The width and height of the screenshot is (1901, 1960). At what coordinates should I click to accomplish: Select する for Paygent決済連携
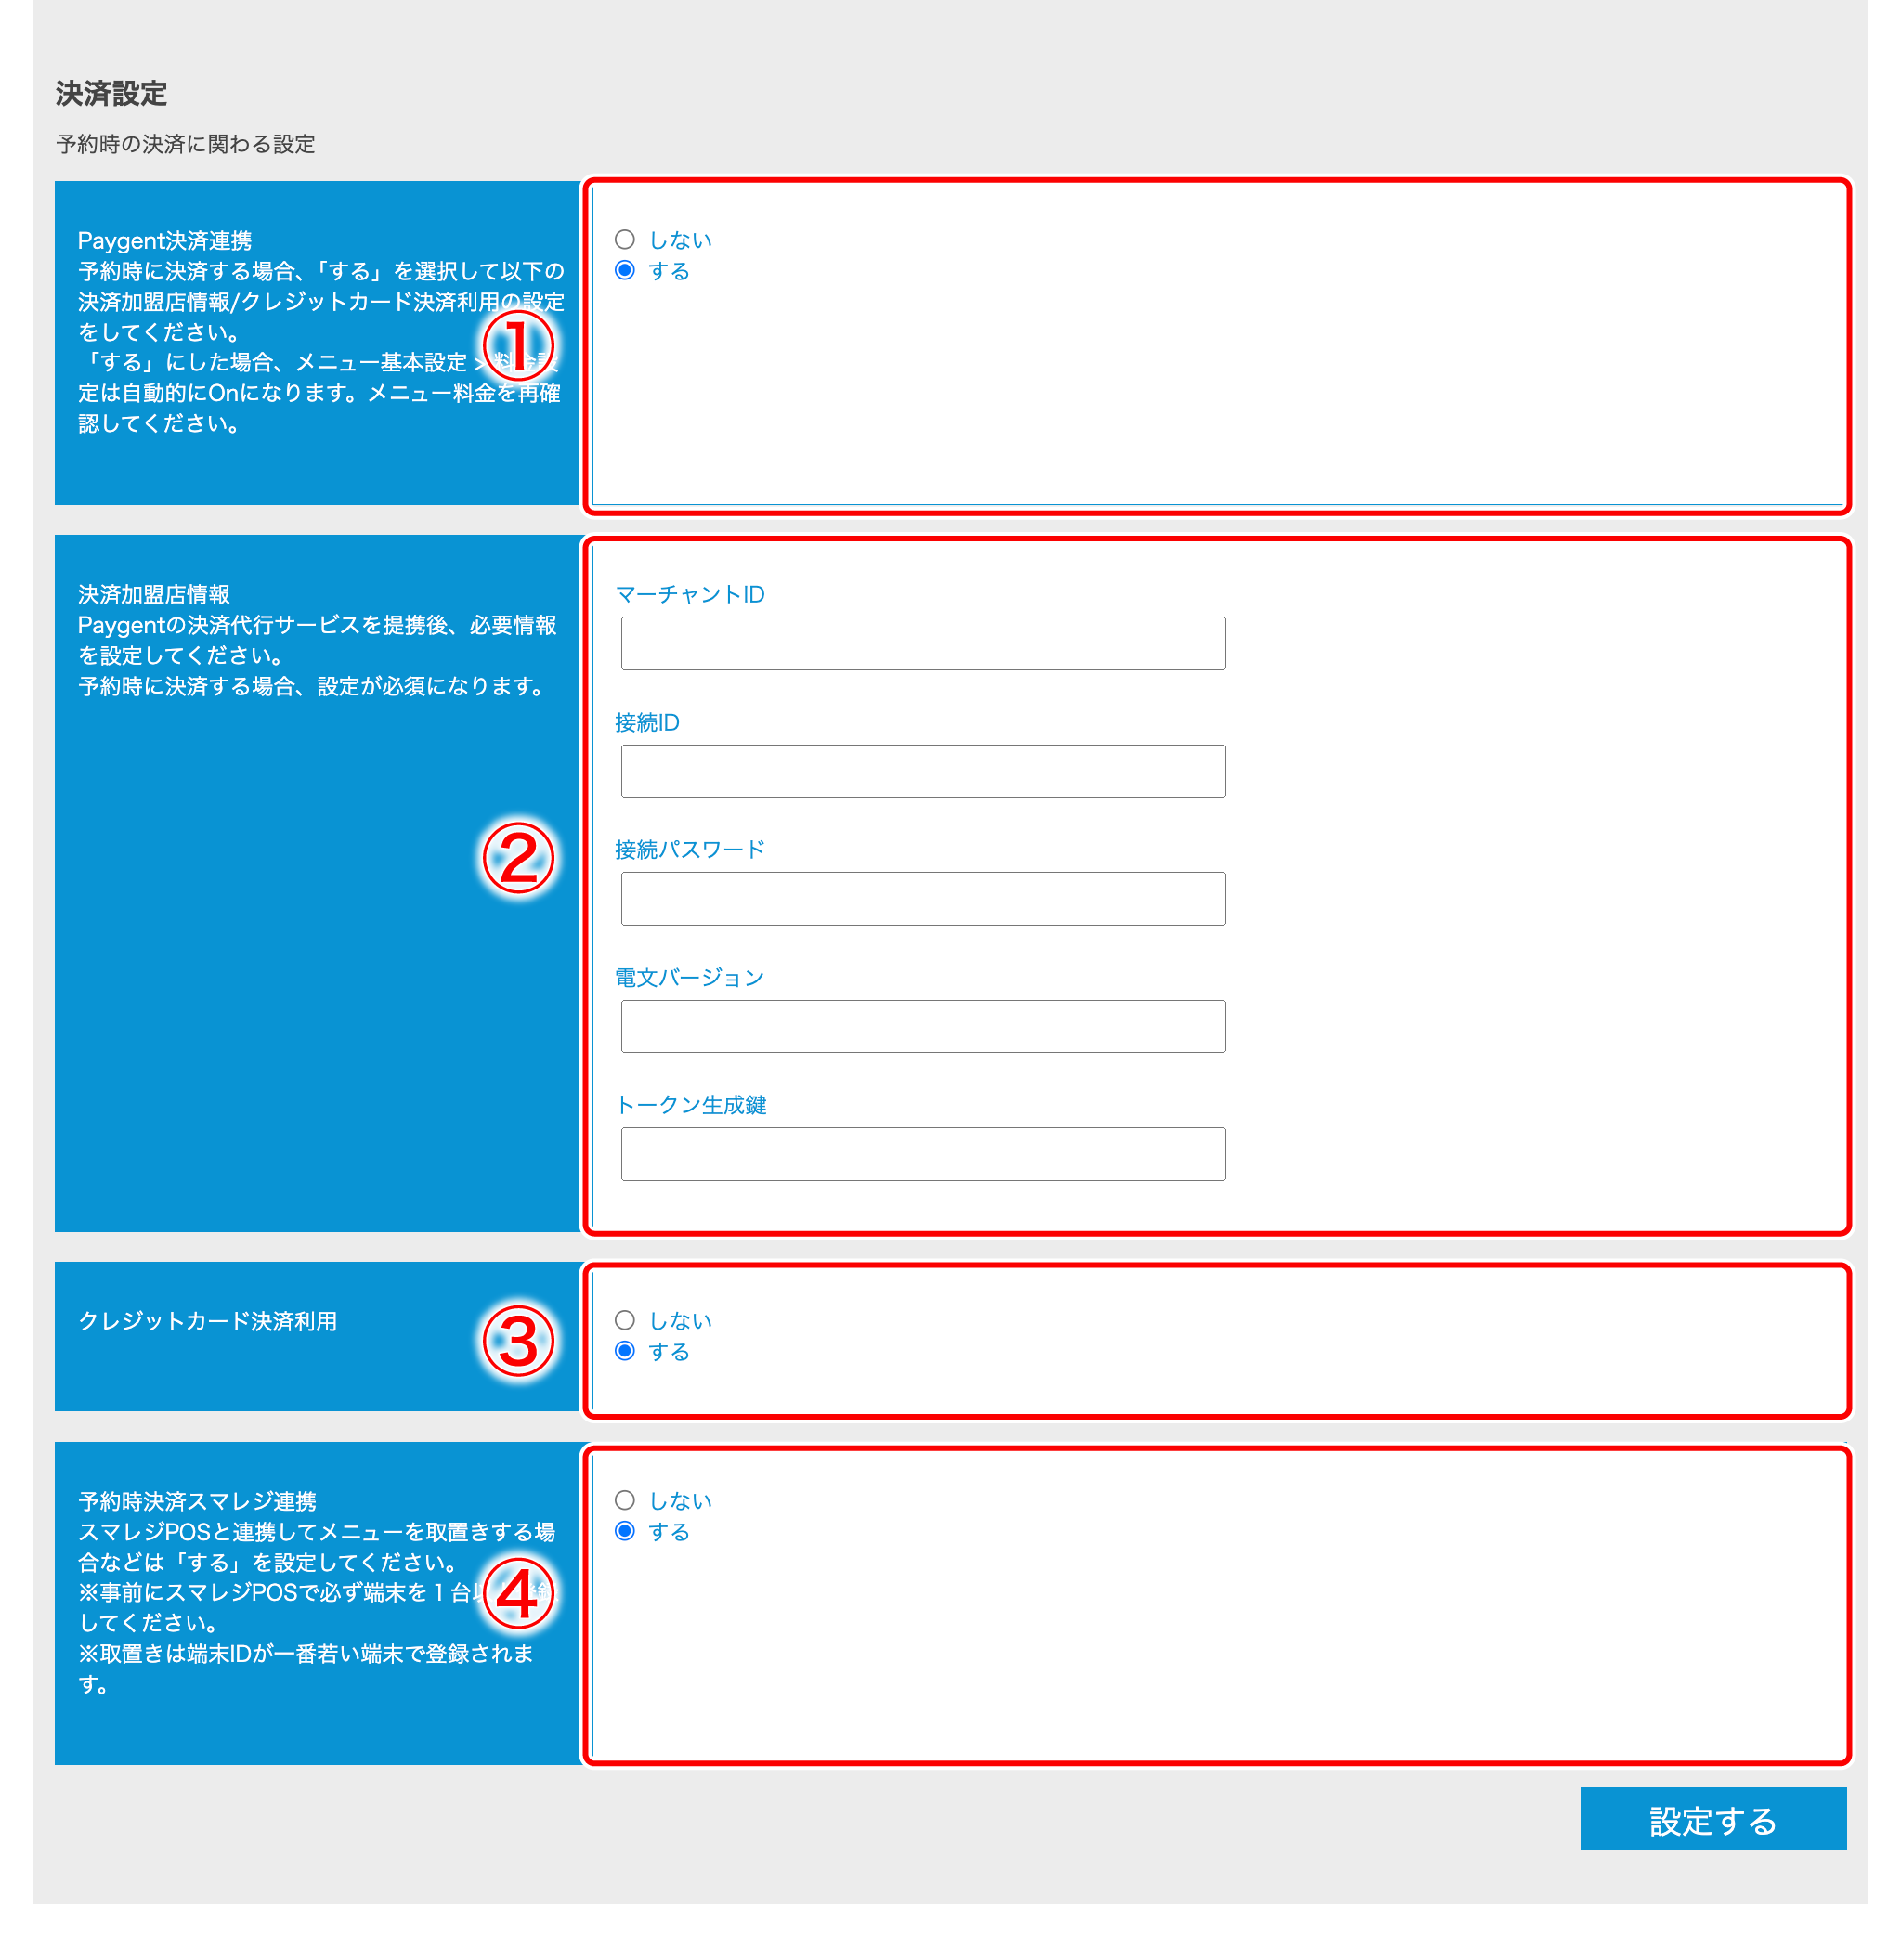[627, 270]
